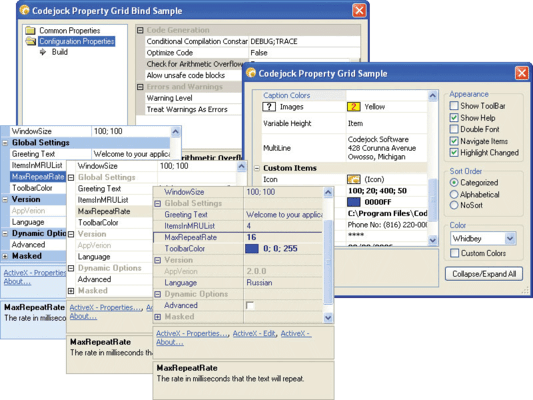Click the arrow icon beside Build
Screen dimensions: 533x400
pyautogui.click(x=43, y=52)
